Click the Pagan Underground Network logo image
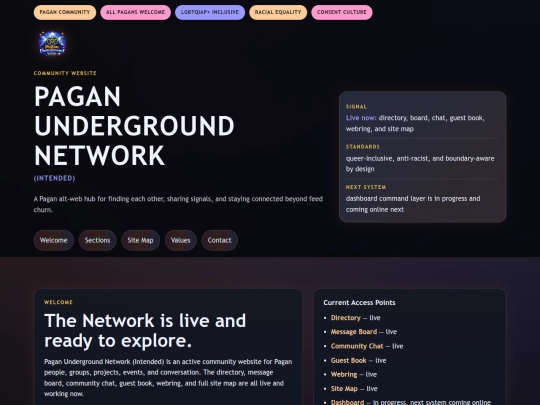 pos(52,43)
